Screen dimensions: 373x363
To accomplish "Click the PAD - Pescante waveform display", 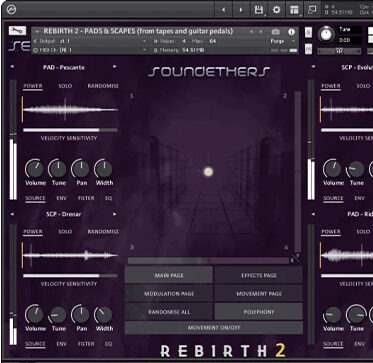I will pos(70,109).
